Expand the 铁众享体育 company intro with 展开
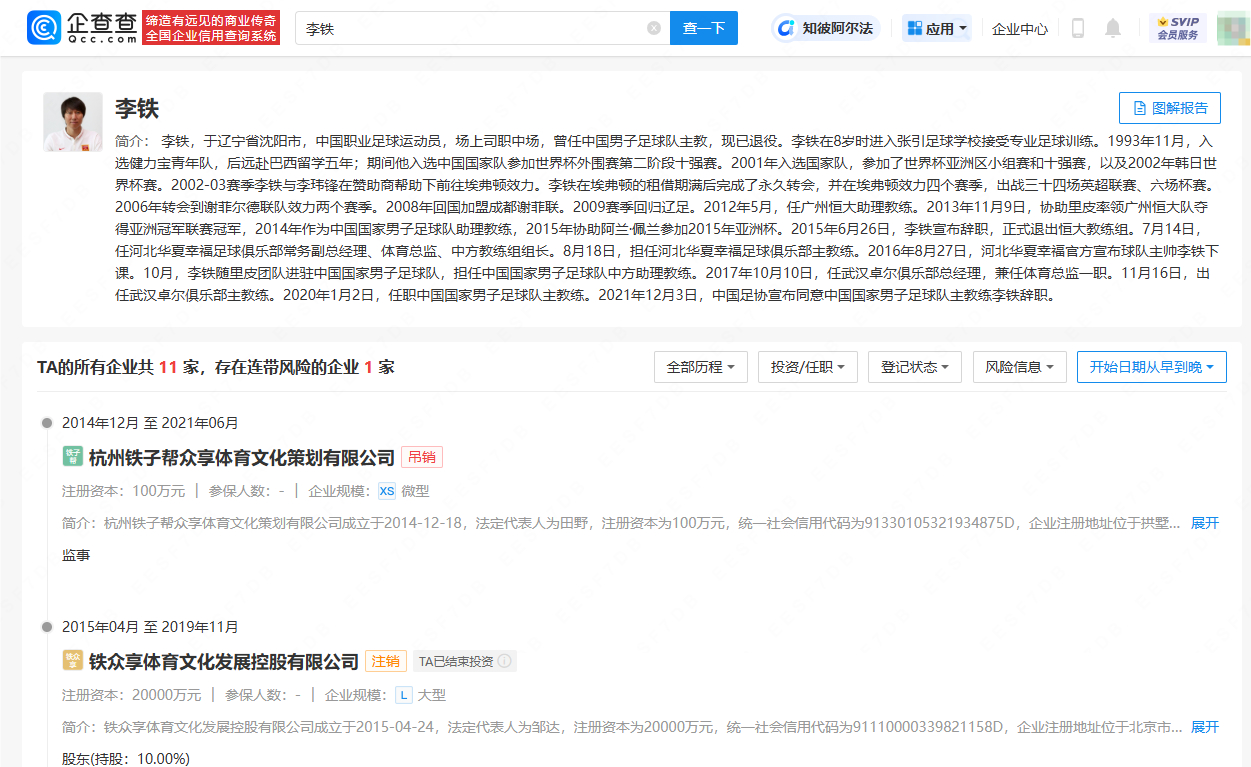 tap(1205, 727)
